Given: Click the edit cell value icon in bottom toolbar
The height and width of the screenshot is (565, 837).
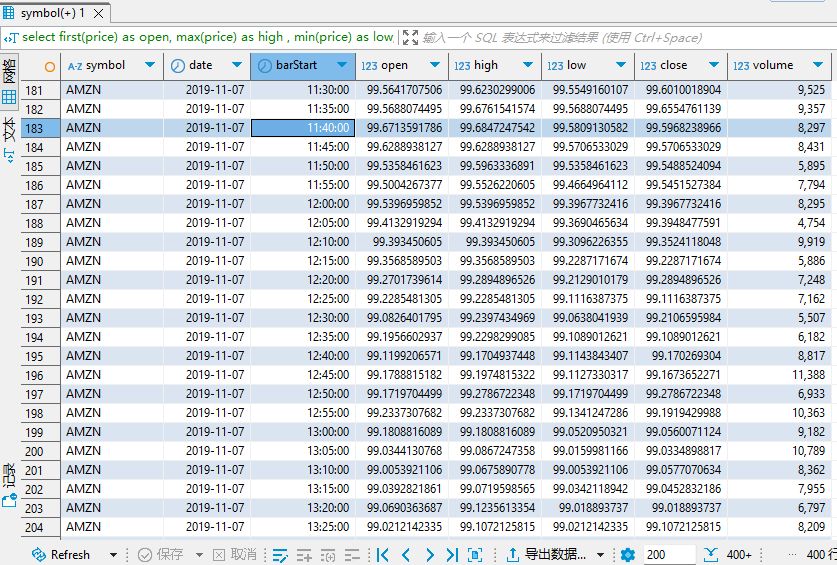Looking at the screenshot, I should 280,554.
